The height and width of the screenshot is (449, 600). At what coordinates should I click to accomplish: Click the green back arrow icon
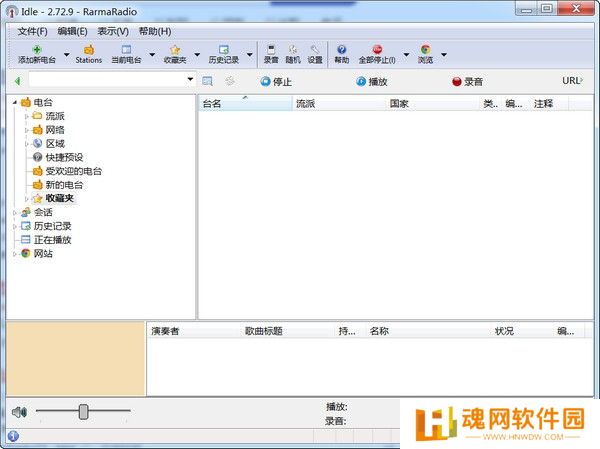tap(17, 81)
